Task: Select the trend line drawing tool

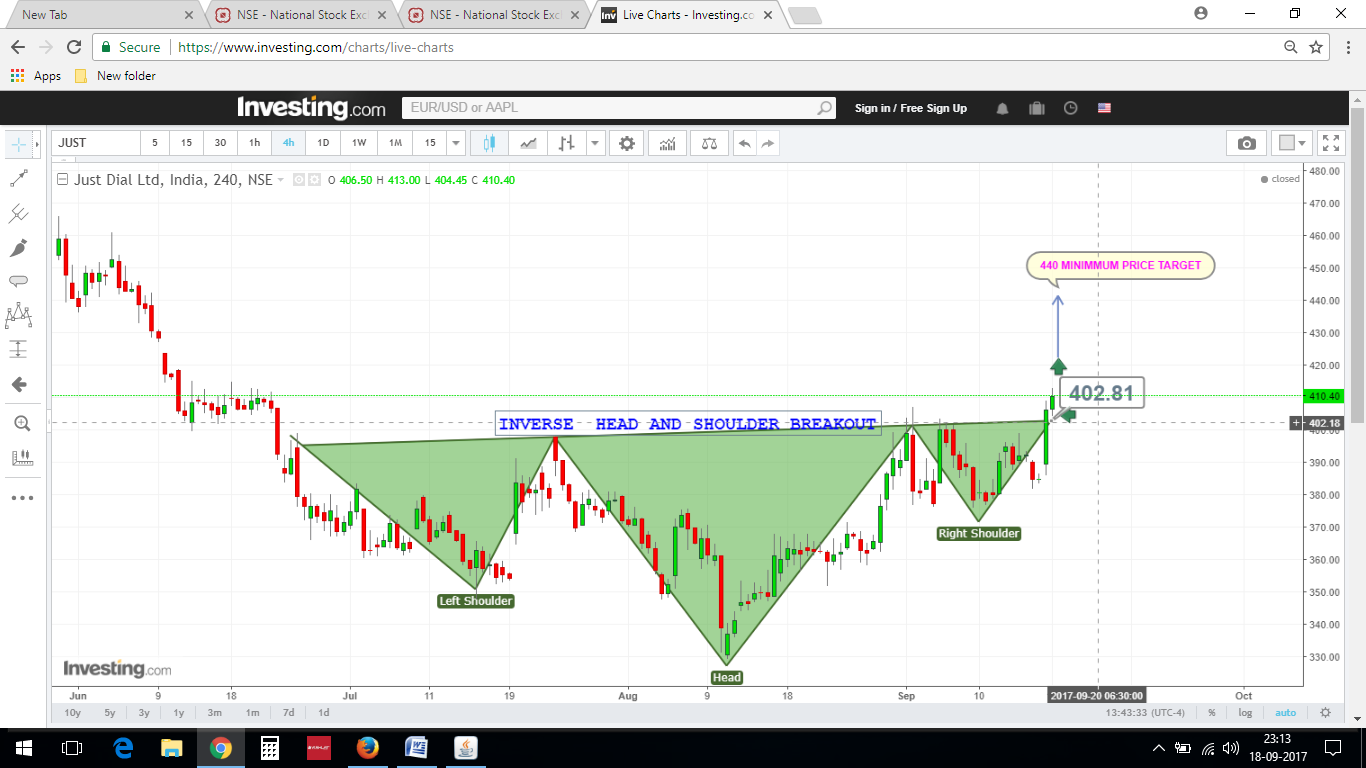Action: (18, 178)
